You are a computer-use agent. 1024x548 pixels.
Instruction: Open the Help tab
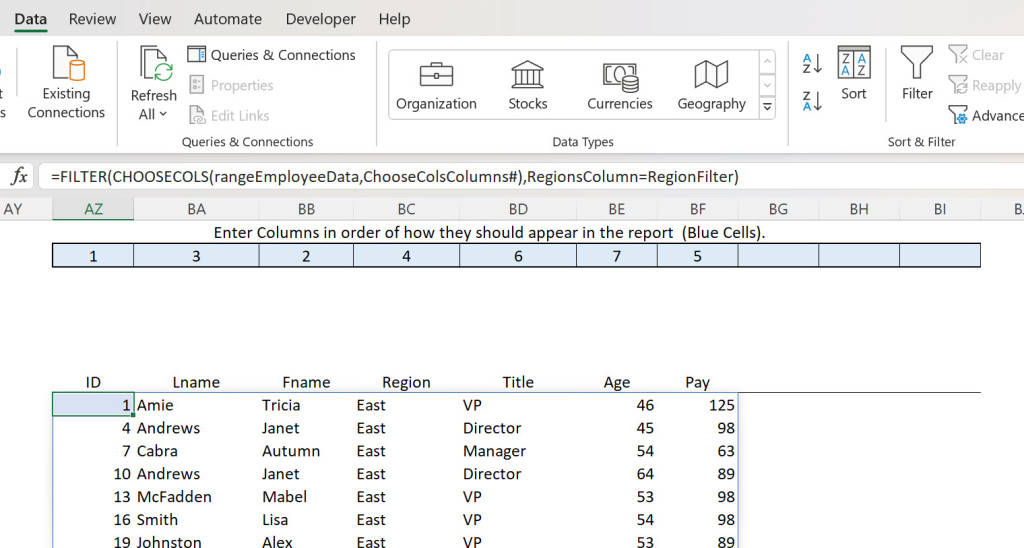click(x=394, y=19)
